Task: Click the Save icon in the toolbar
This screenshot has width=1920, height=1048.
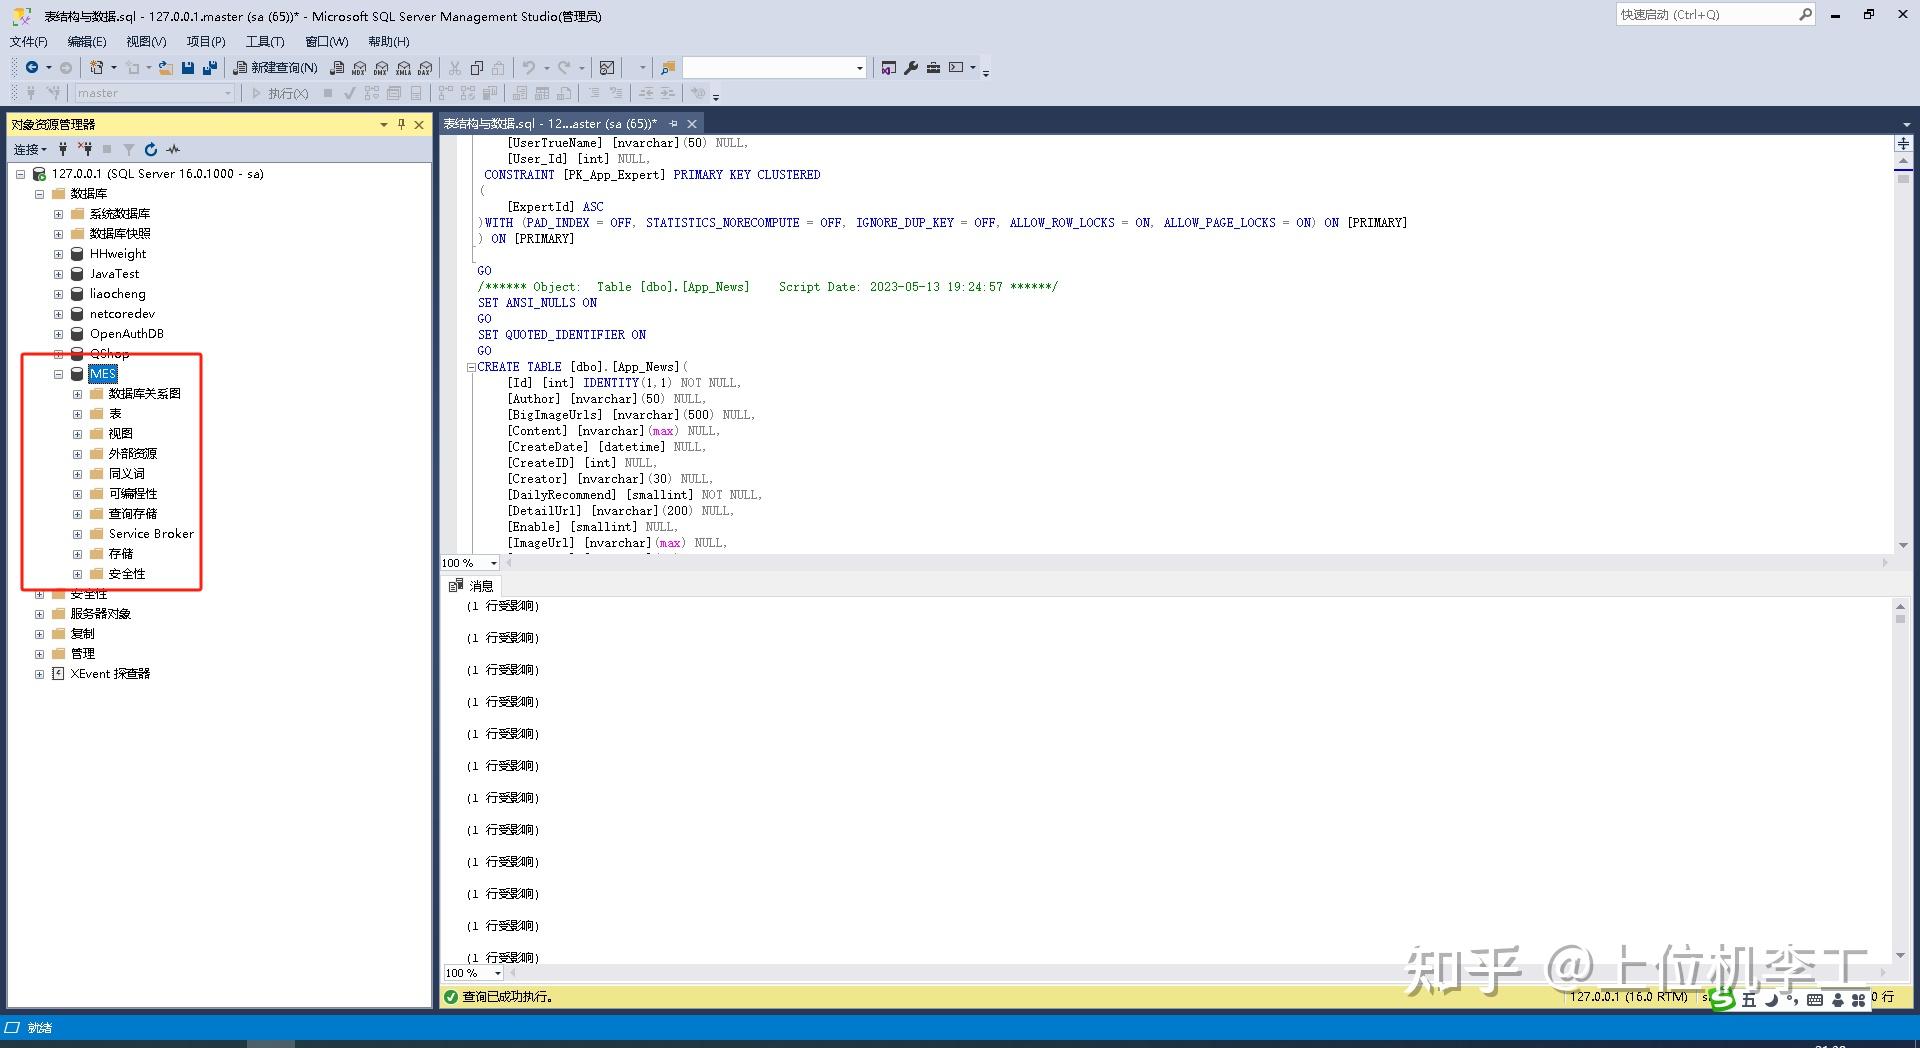Action: tap(187, 67)
